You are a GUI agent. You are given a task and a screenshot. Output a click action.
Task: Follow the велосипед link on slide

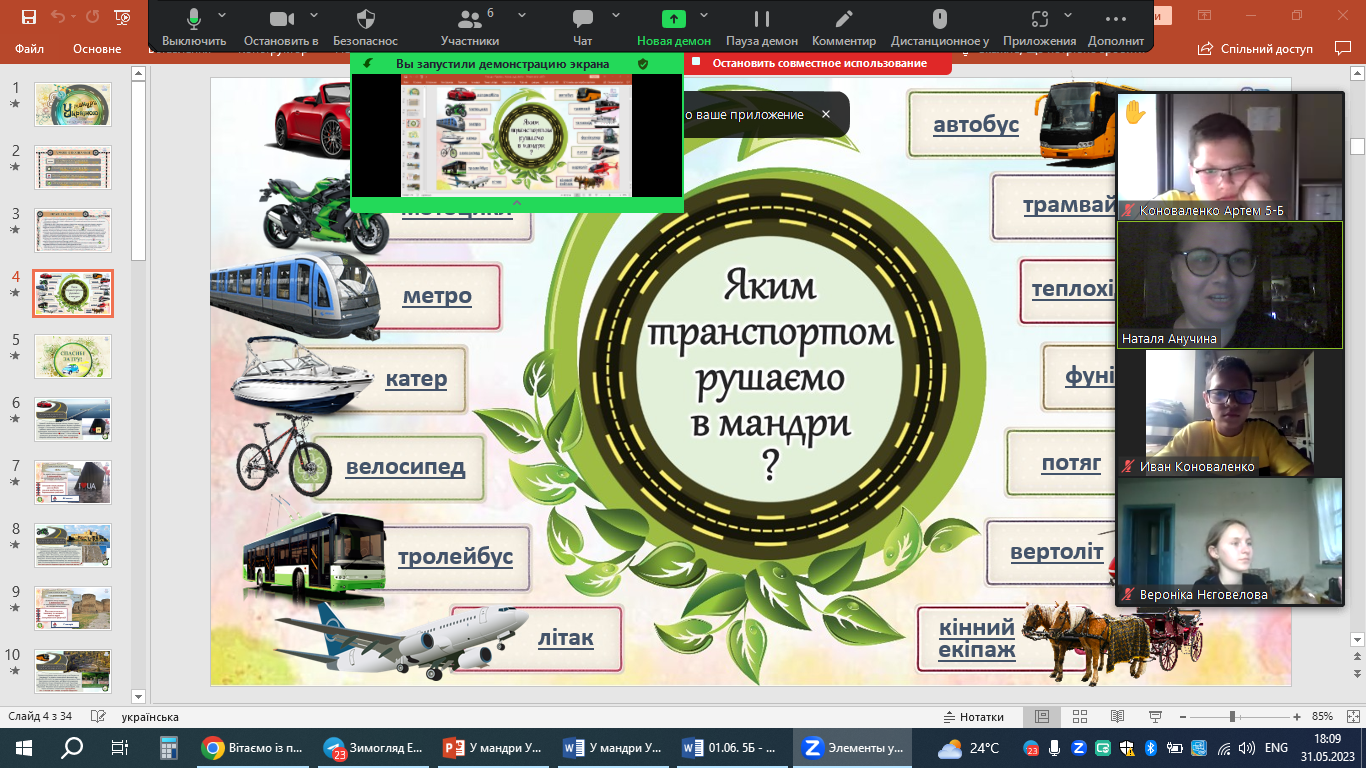click(x=406, y=469)
